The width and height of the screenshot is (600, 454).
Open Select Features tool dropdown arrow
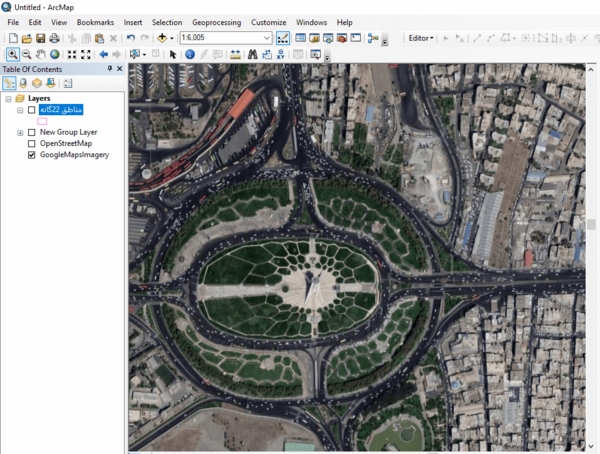click(144, 54)
